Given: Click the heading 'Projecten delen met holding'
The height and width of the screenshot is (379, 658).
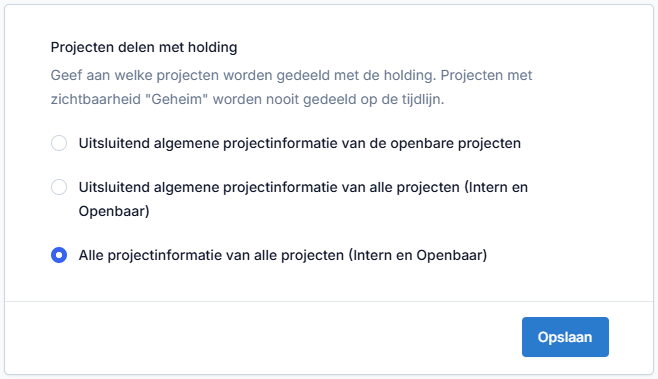Looking at the screenshot, I should point(144,47).
